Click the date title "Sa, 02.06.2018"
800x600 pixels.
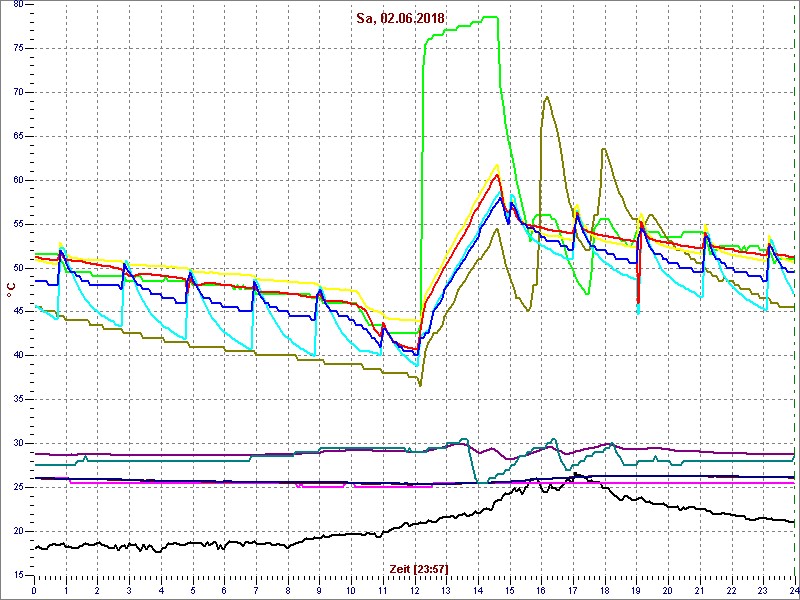402,19
